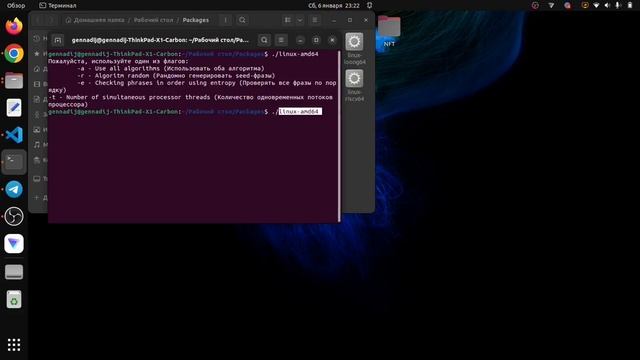
Task: Select the linux-riscv64 file
Action: point(354,86)
